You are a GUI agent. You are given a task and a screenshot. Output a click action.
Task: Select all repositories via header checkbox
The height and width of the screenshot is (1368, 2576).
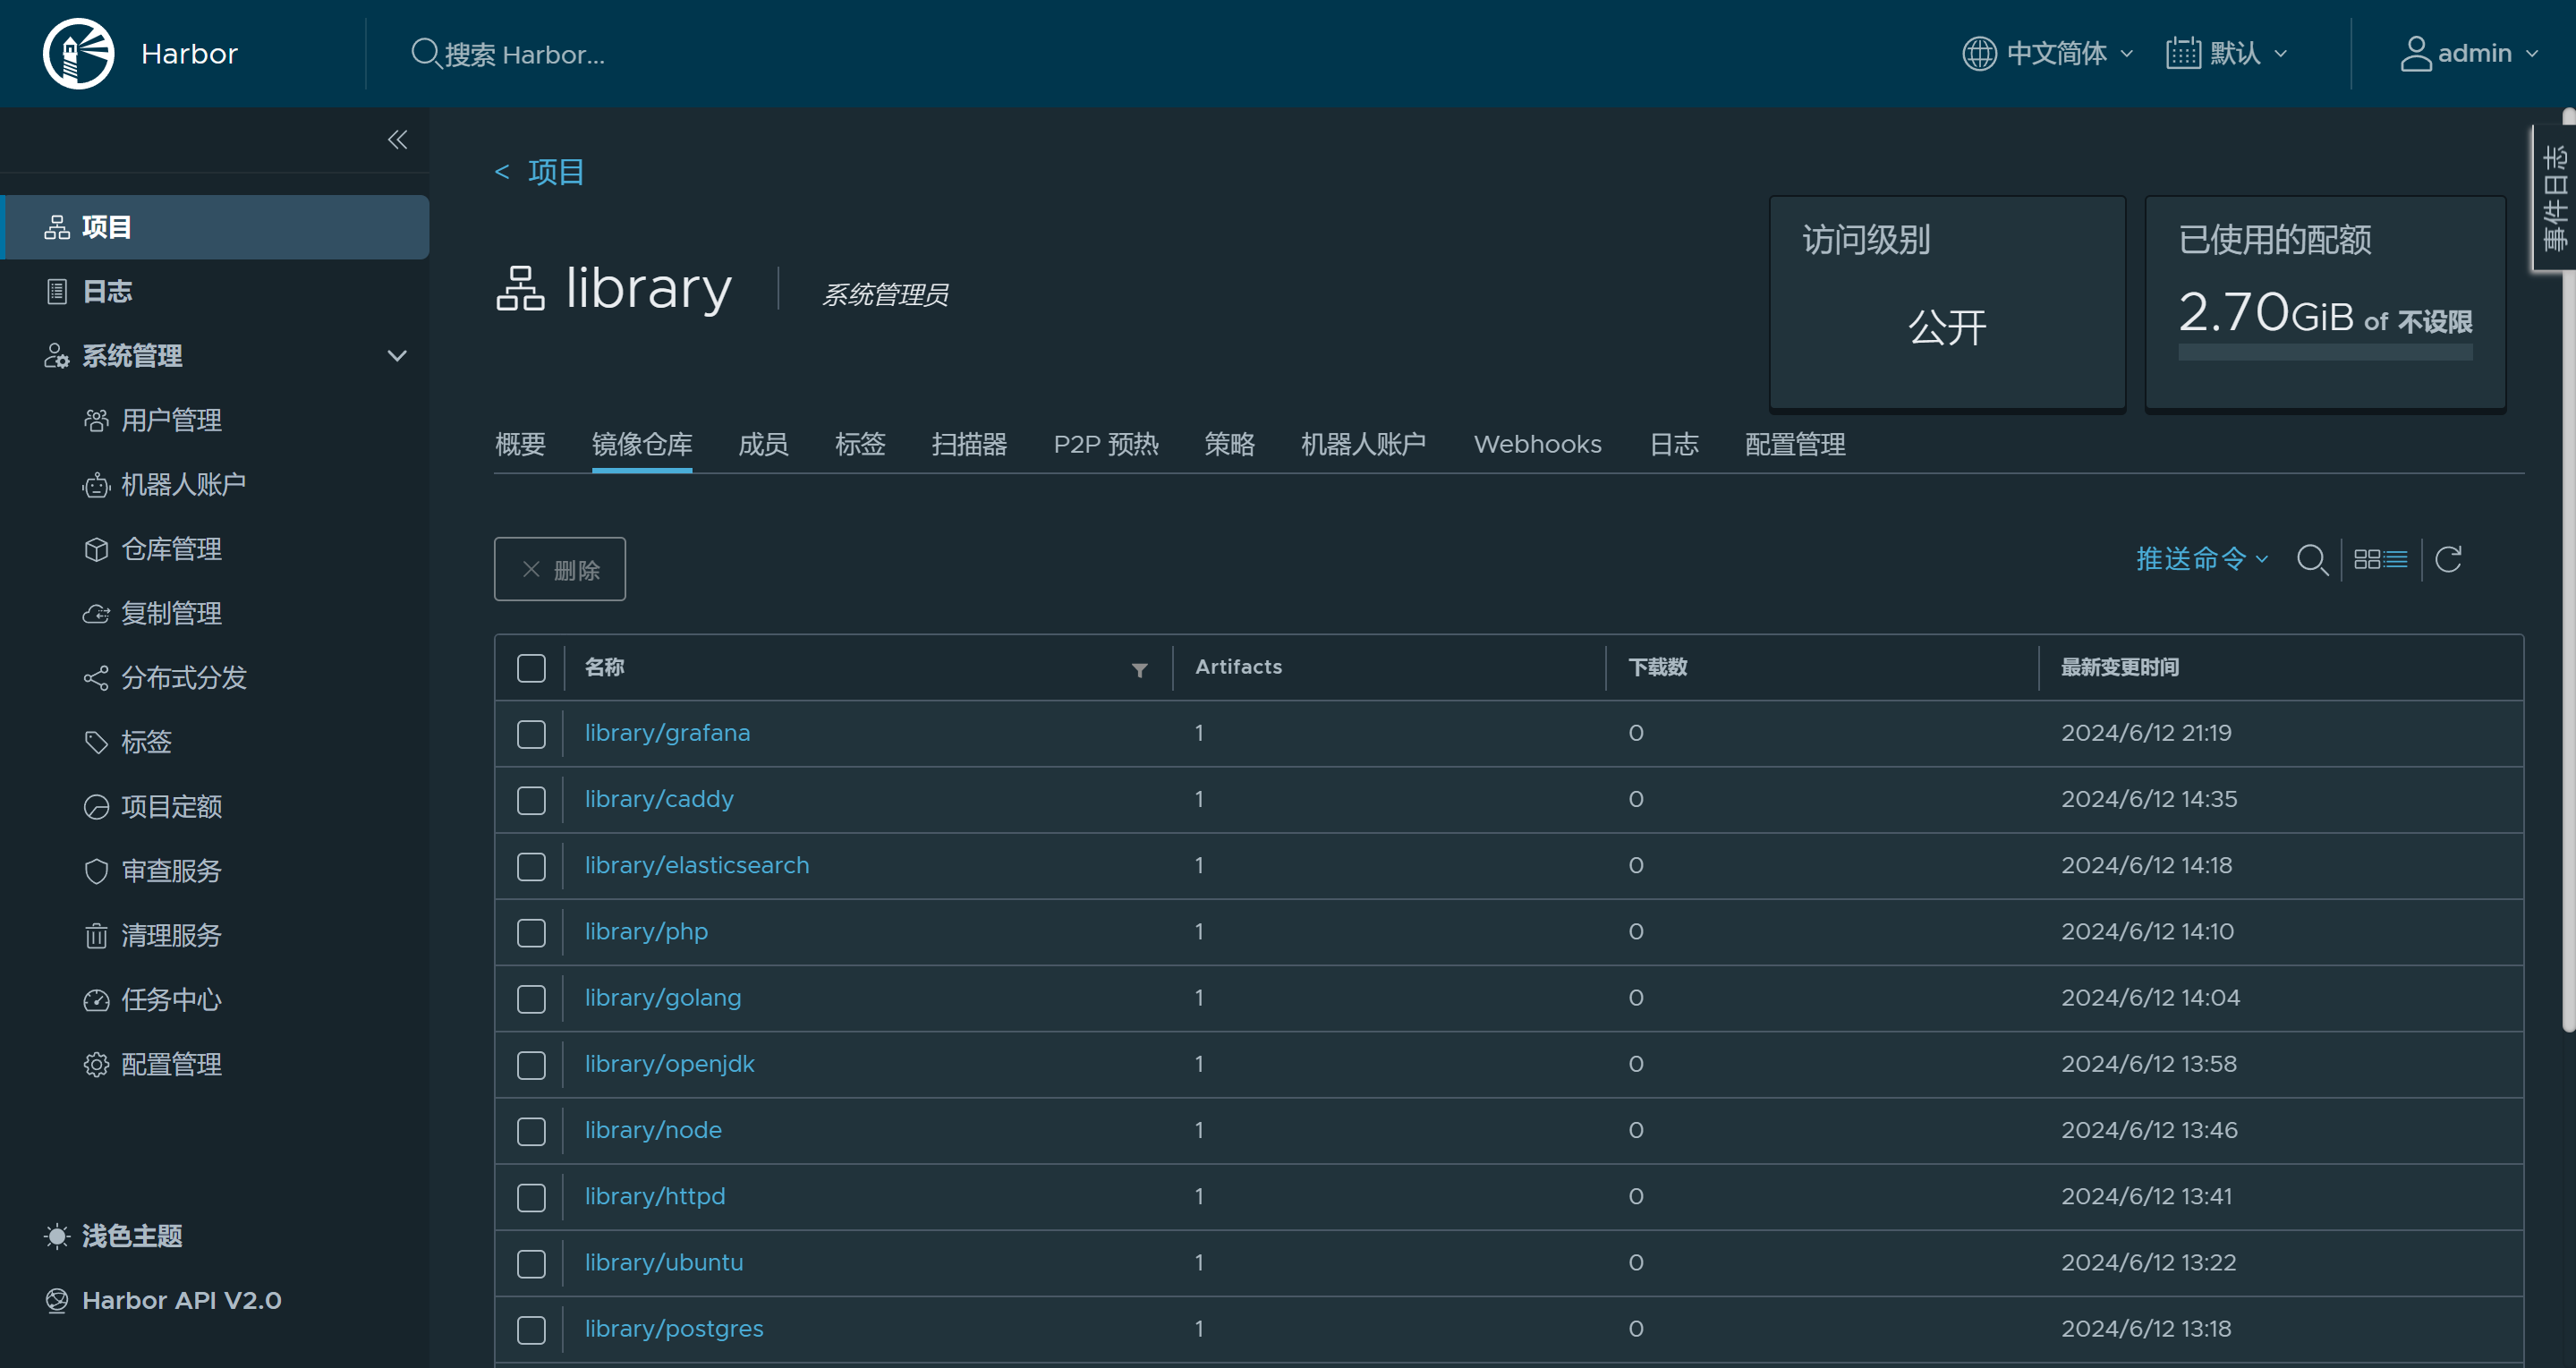pyautogui.click(x=531, y=667)
